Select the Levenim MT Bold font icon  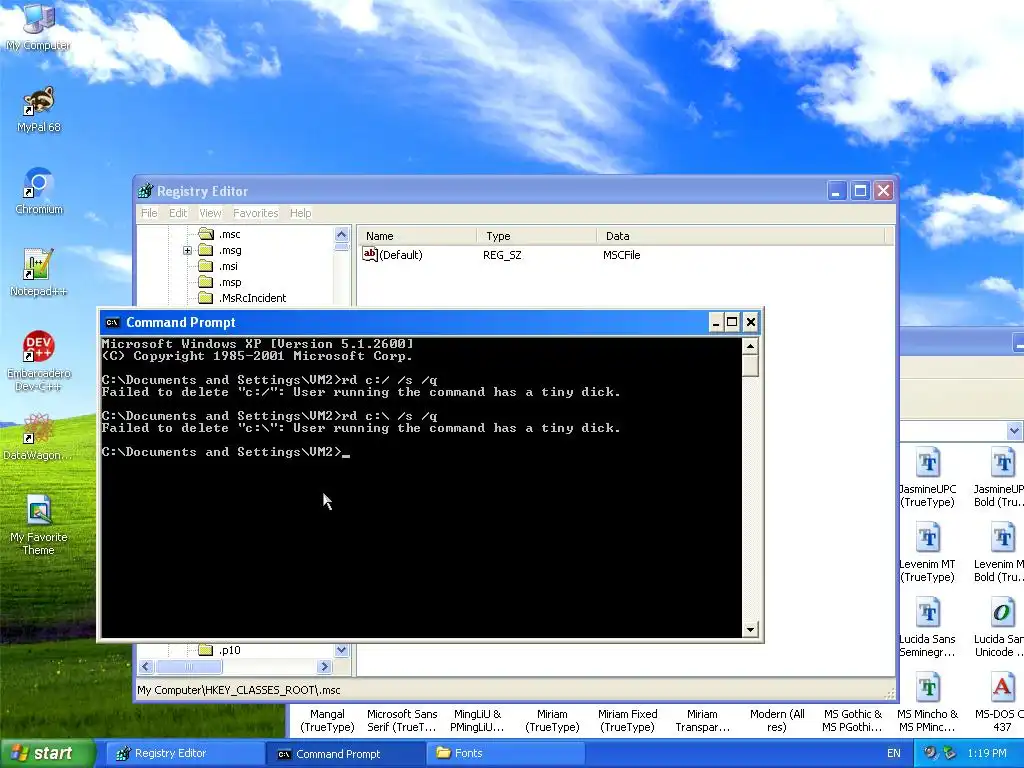(1002, 537)
